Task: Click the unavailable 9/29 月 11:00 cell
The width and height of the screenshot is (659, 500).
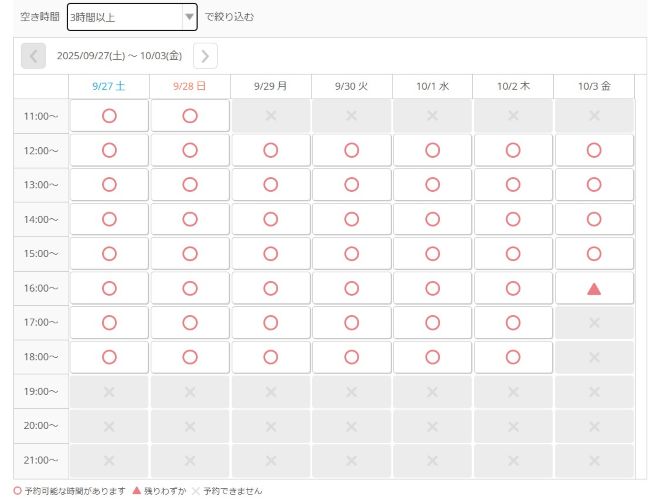Action: 271,116
